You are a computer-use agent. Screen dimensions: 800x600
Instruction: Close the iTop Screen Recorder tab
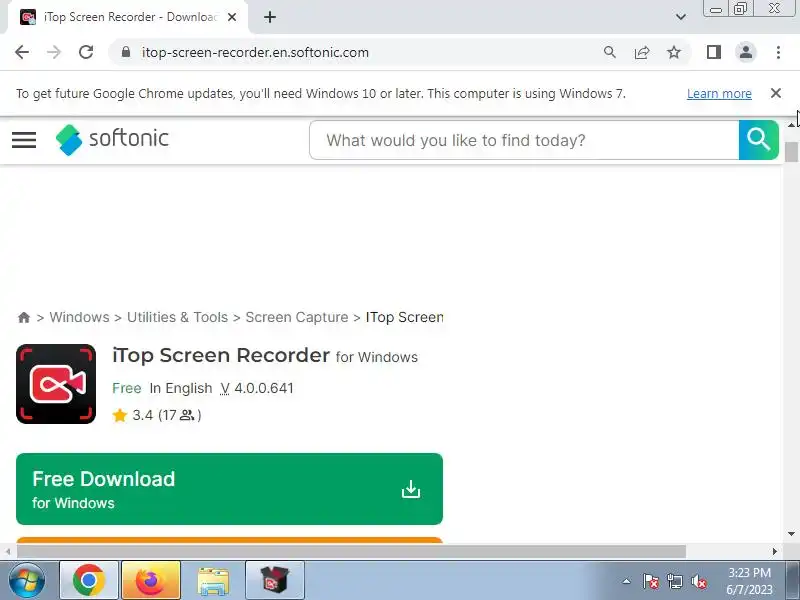pos(232,17)
